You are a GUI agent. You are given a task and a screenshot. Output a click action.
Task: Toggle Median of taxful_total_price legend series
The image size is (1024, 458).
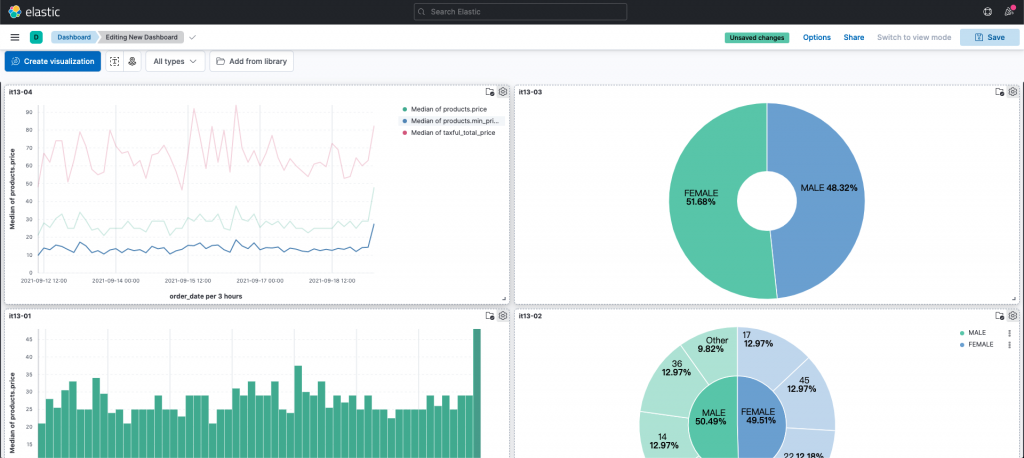(449, 133)
